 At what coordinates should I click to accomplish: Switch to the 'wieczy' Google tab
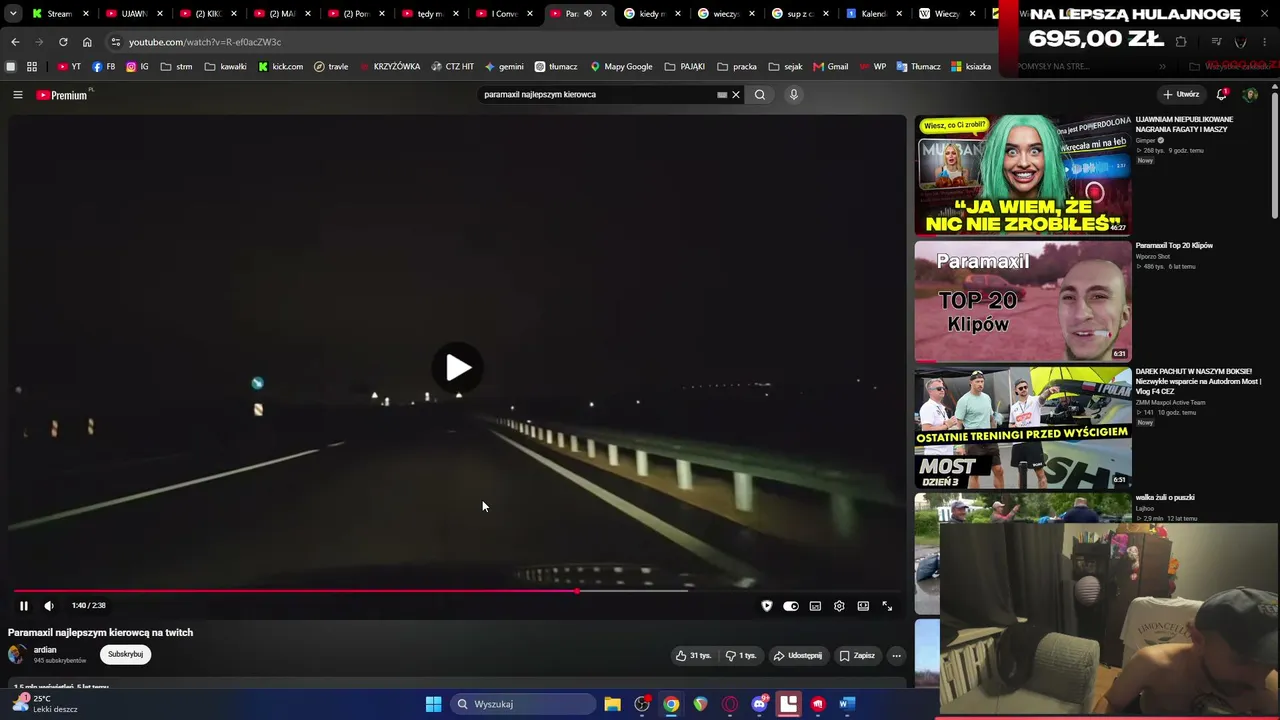(x=726, y=14)
